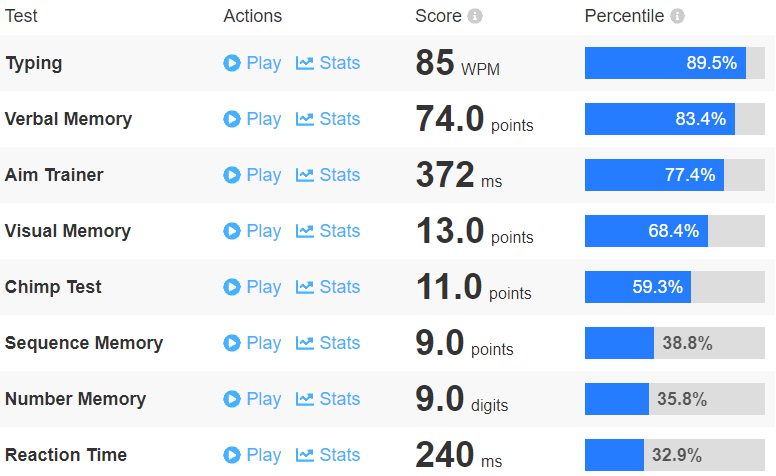Click the Play circle icon for Aim Trainer
The width and height of the screenshot is (776, 476).
coord(232,175)
